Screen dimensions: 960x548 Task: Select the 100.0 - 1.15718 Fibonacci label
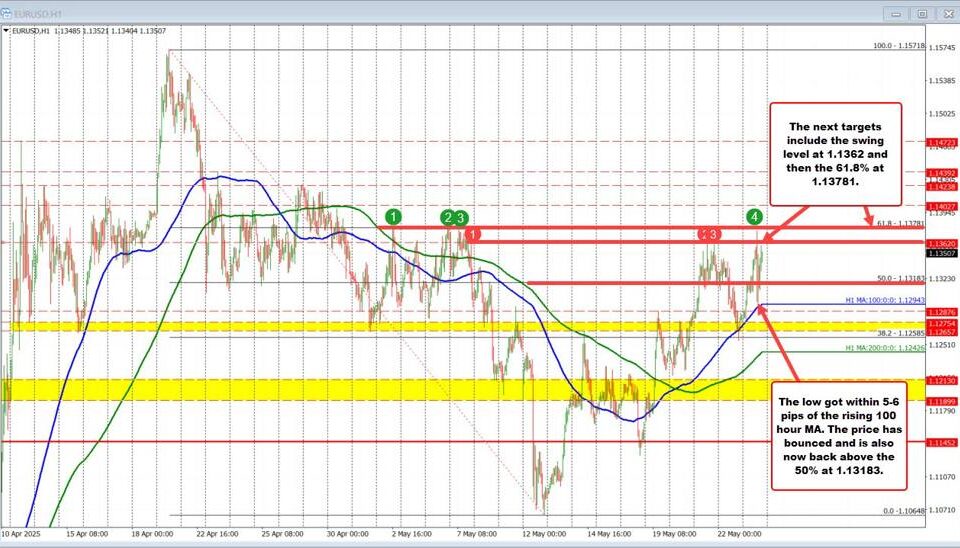(899, 46)
